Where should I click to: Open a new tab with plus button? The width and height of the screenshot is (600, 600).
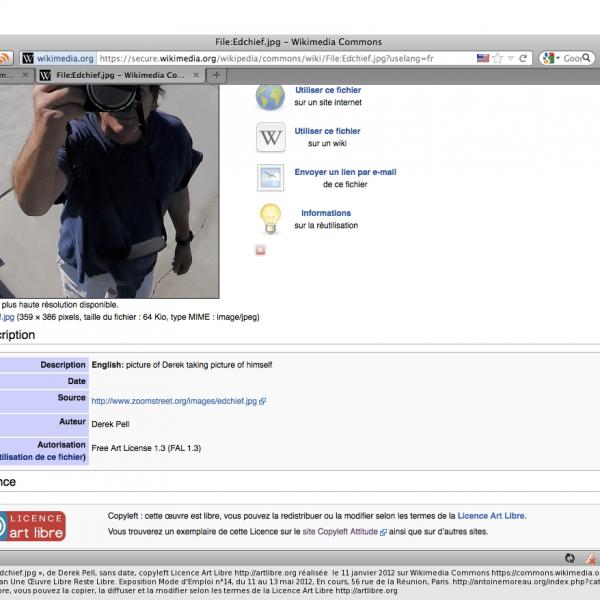click(216, 75)
